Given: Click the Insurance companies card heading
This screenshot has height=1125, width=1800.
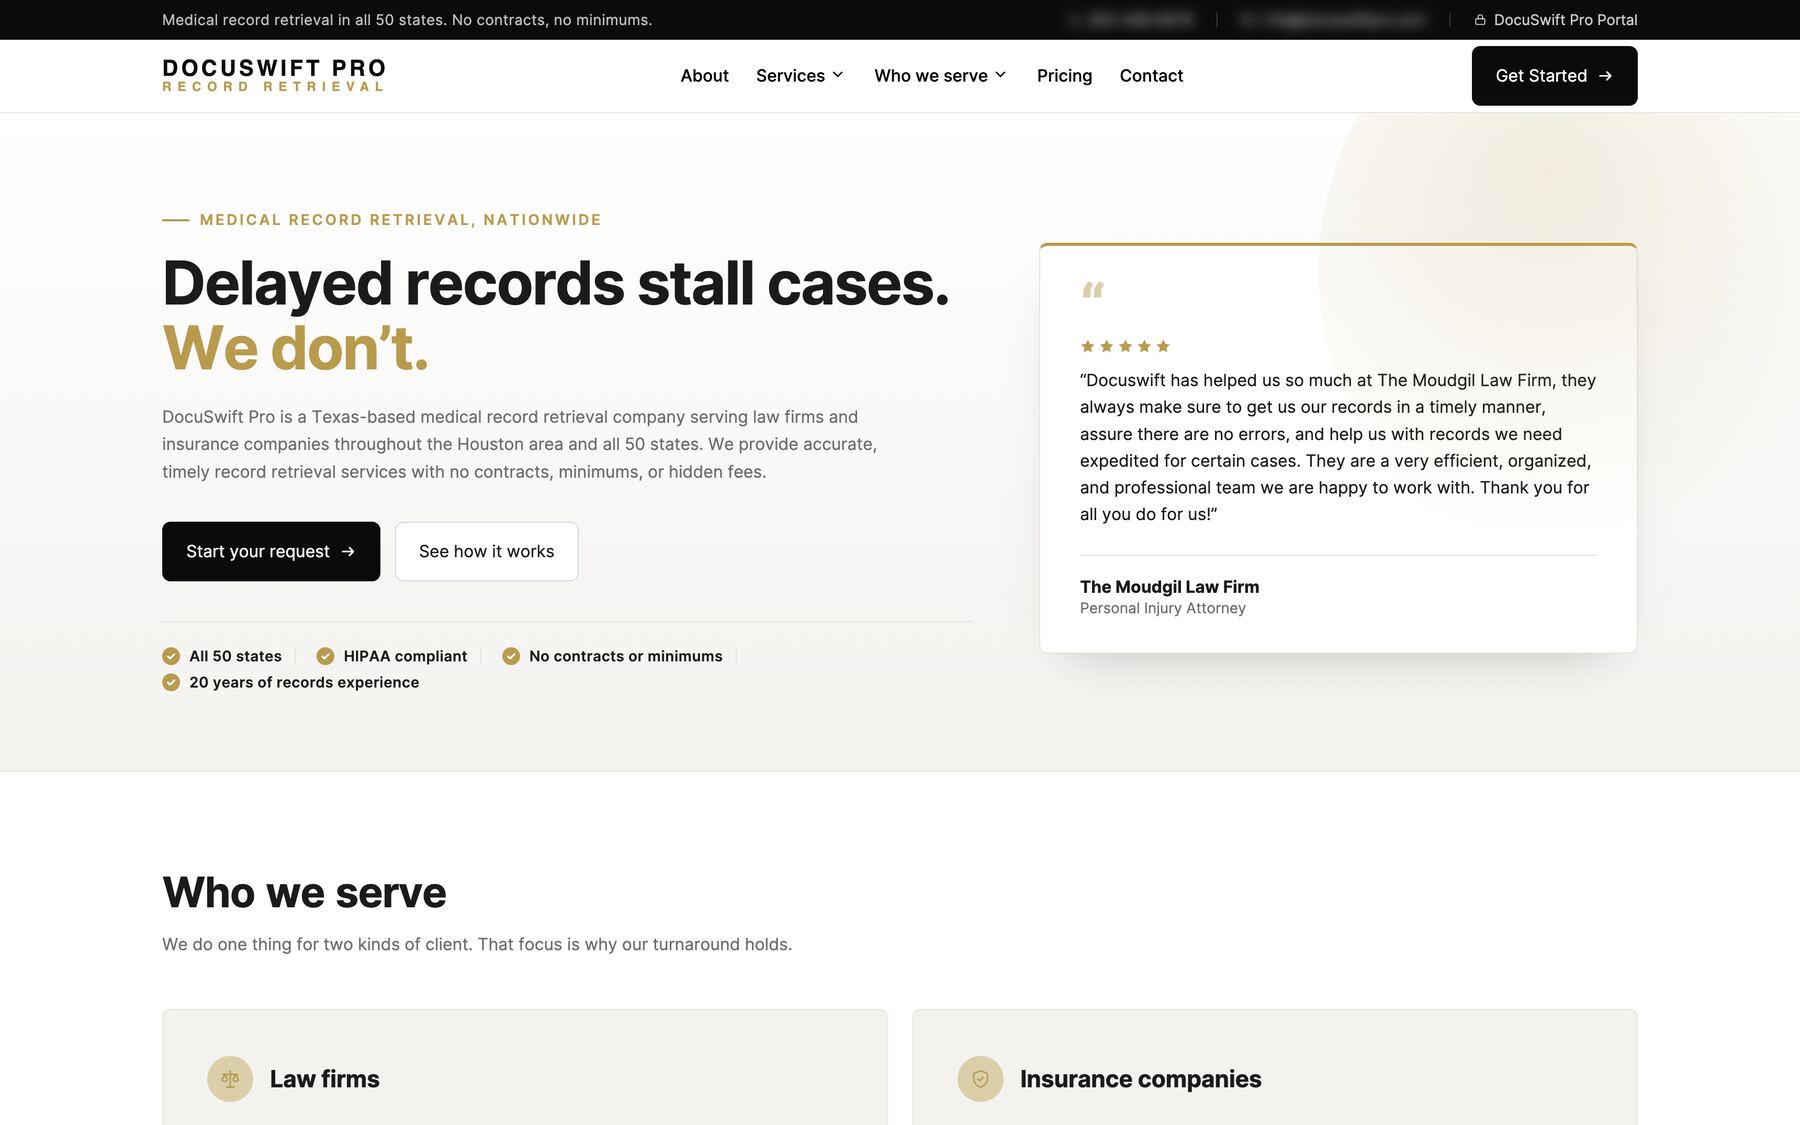Looking at the screenshot, I should click(1140, 1079).
